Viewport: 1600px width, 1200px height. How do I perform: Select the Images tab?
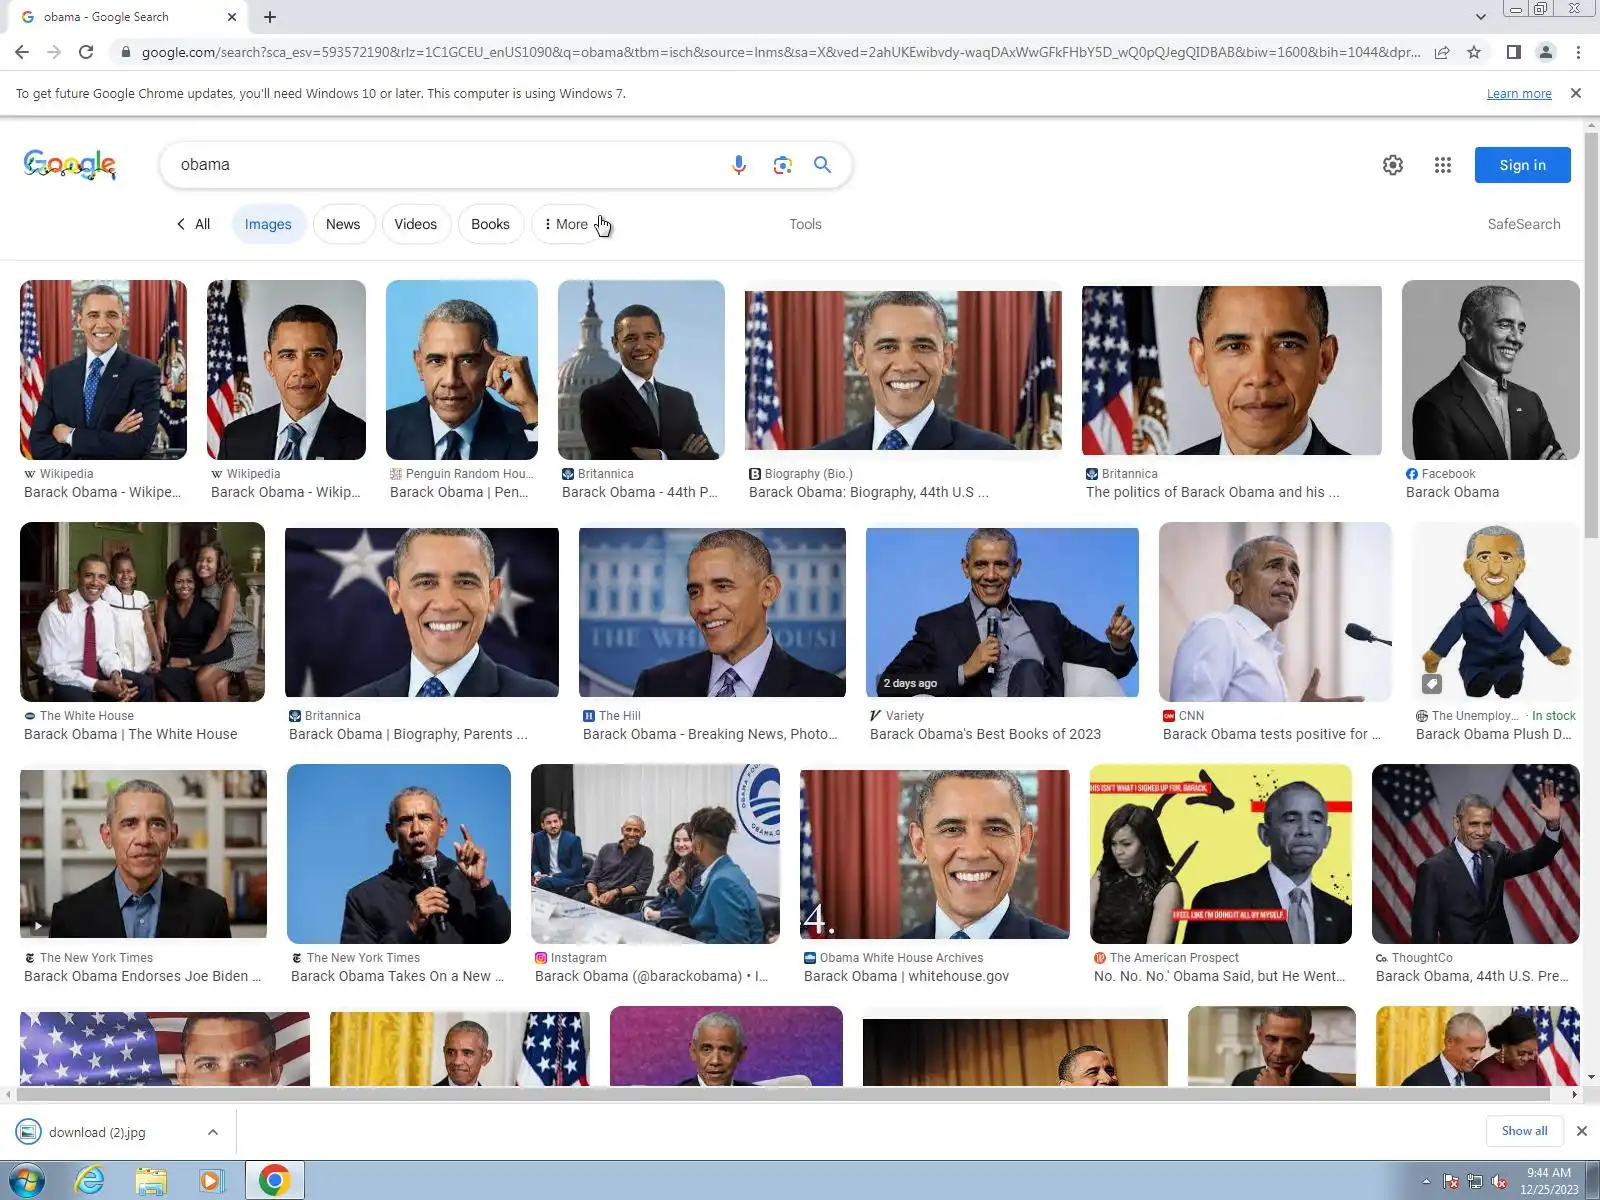268,224
